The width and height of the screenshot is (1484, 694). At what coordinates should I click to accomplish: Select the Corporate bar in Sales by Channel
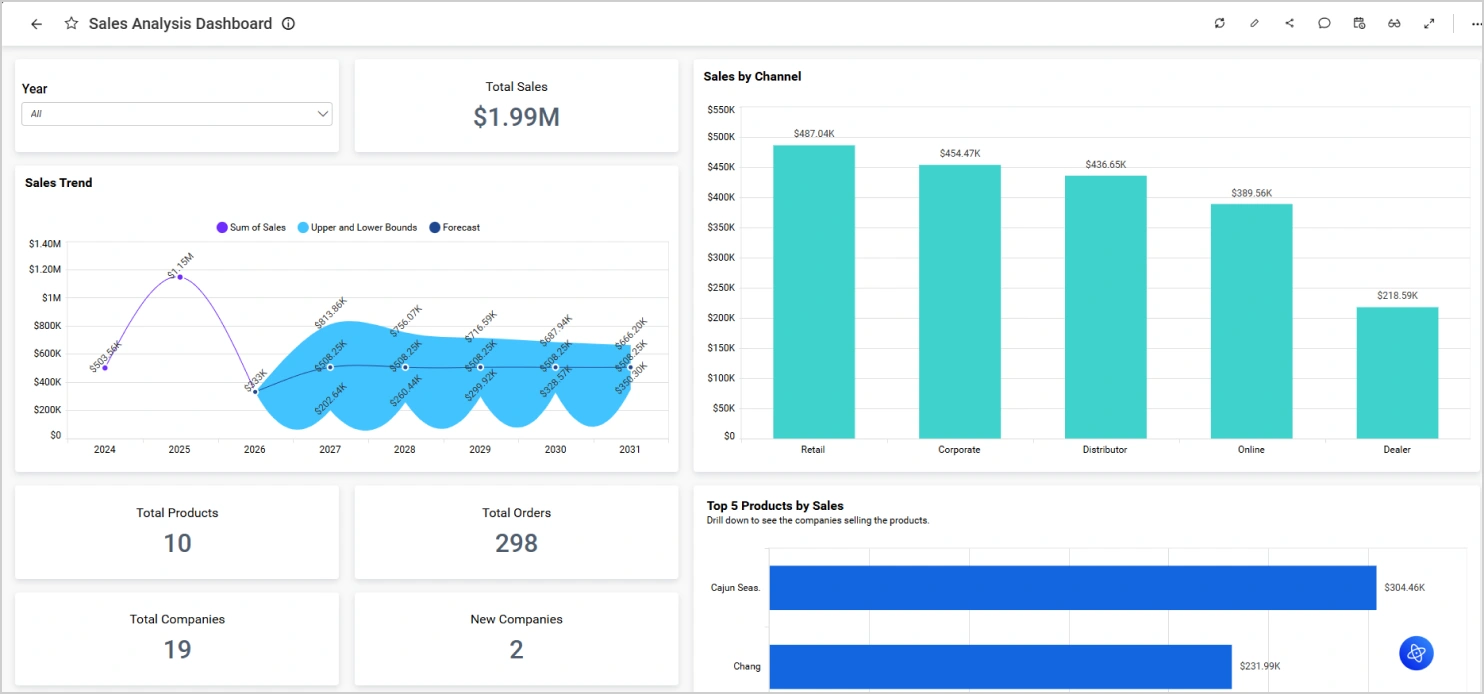[x=960, y=302]
